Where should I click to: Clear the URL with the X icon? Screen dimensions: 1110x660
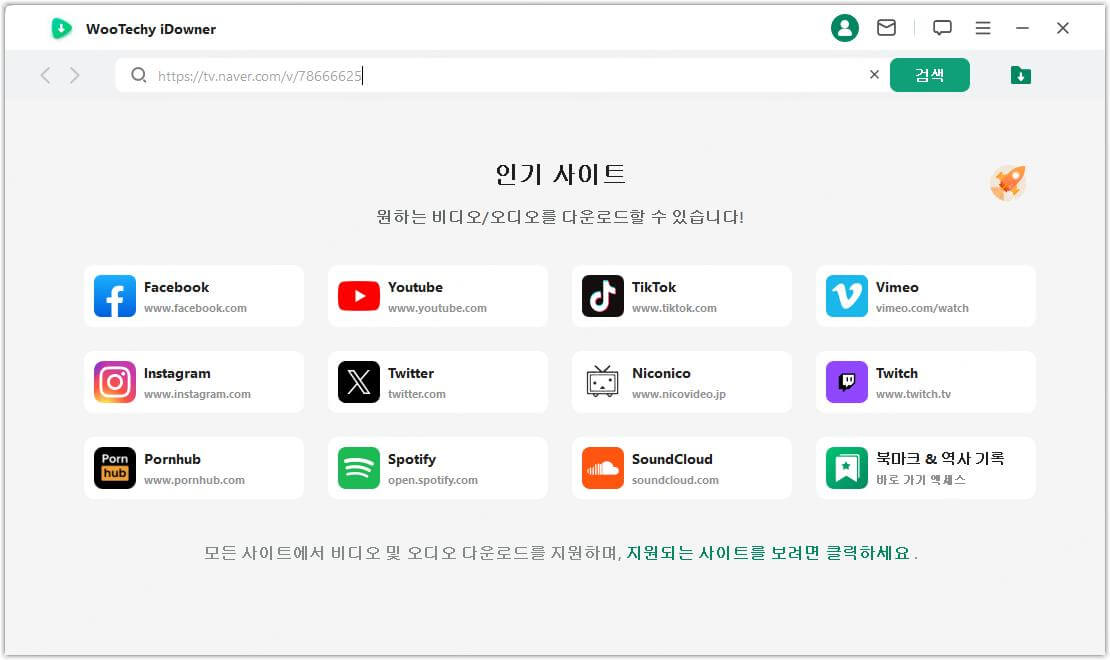tap(874, 74)
